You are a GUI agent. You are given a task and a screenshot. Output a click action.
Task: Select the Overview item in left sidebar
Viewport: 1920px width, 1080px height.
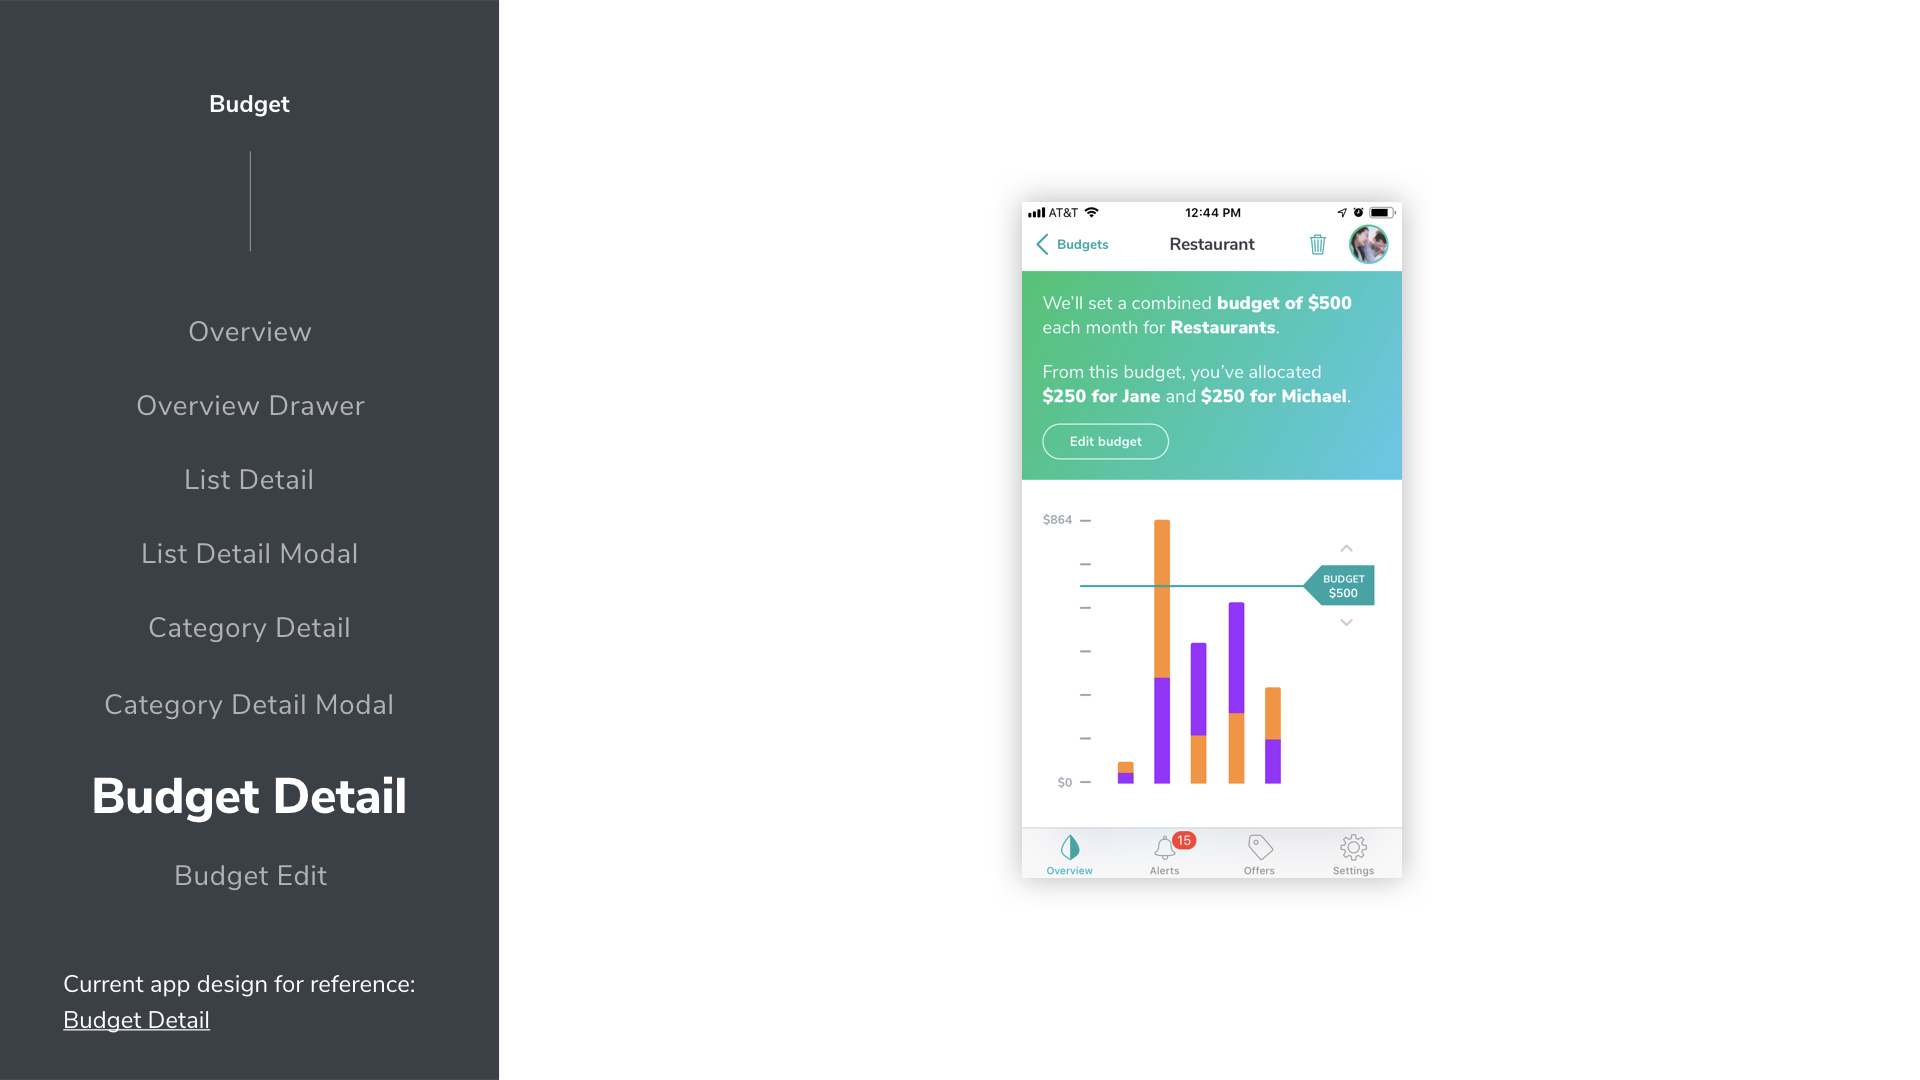tap(249, 331)
